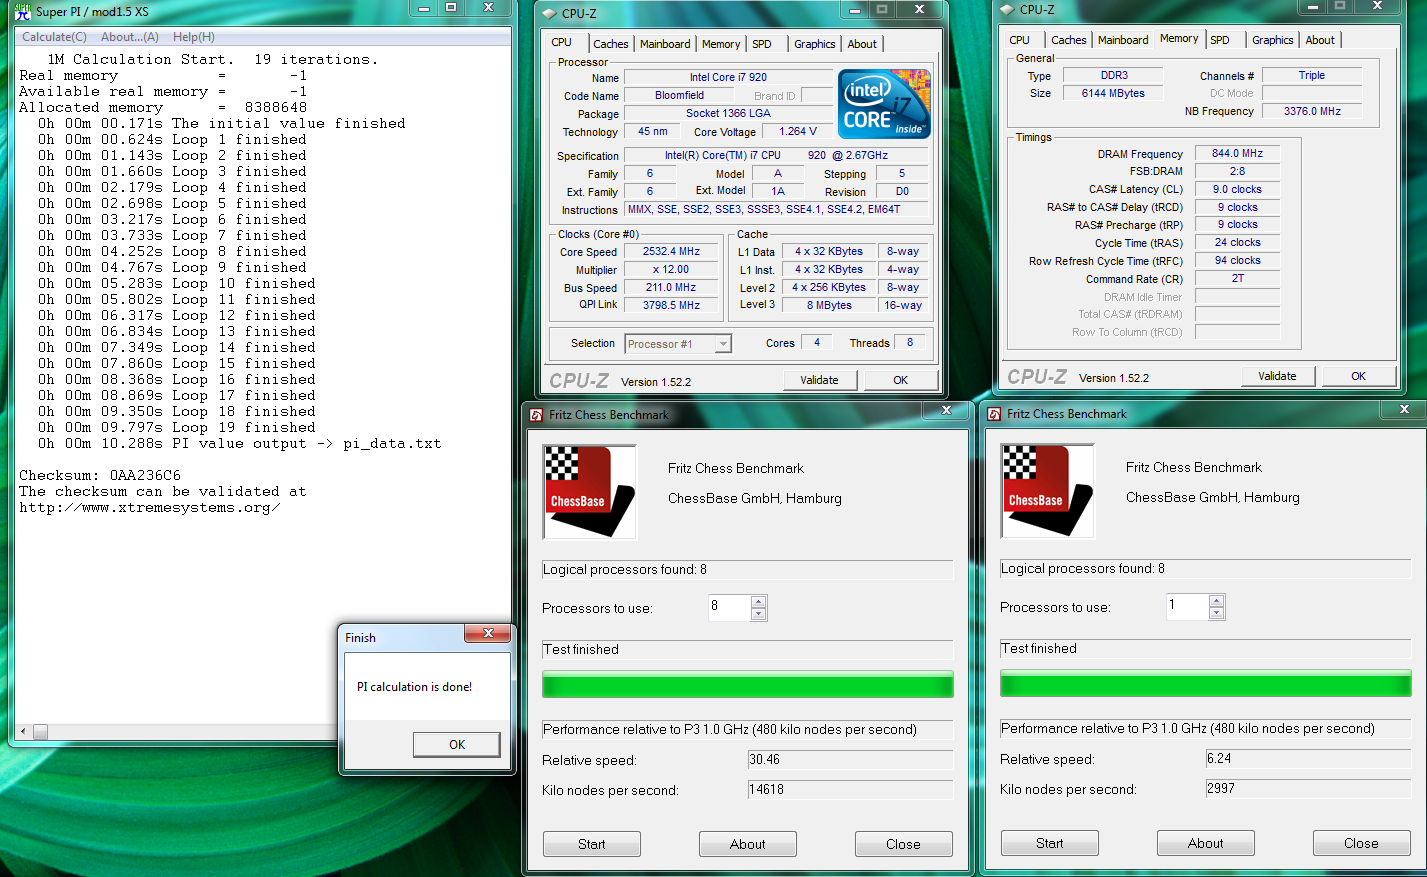Switch to Caches tab in left CPU-Z
This screenshot has width=1427, height=877.
[610, 44]
